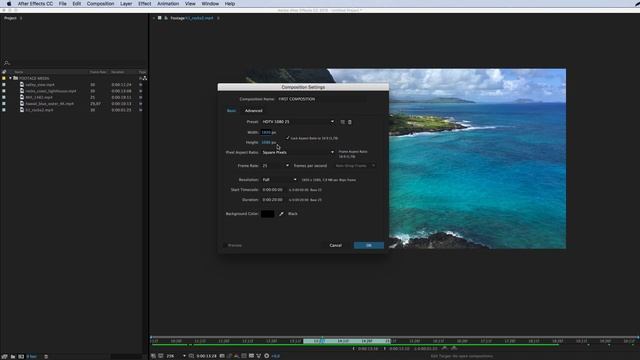Click the footage timeline ruler in/out range
This screenshot has width=640, height=360.
[x=346, y=341]
